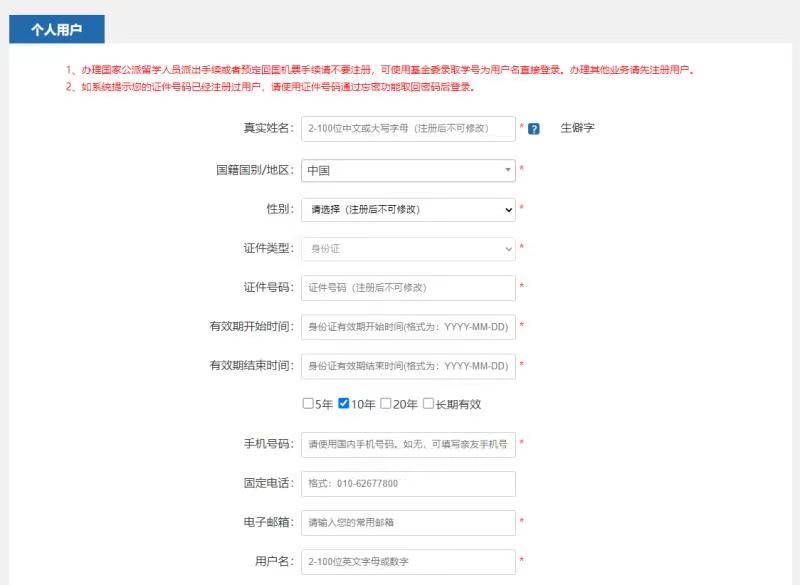Uncheck the 10年 validity checkbox
This screenshot has height=585, width=800.
(342, 404)
